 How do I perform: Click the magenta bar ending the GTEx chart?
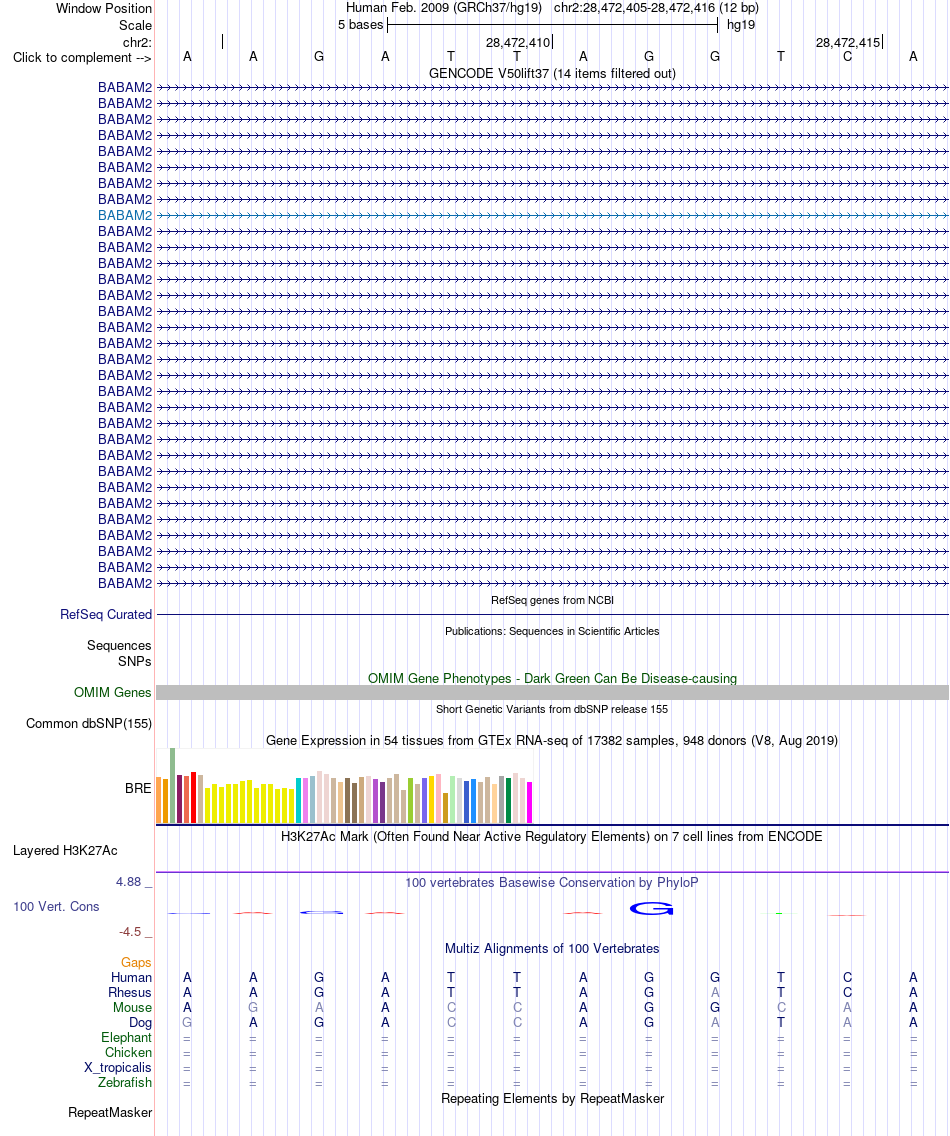(530, 803)
